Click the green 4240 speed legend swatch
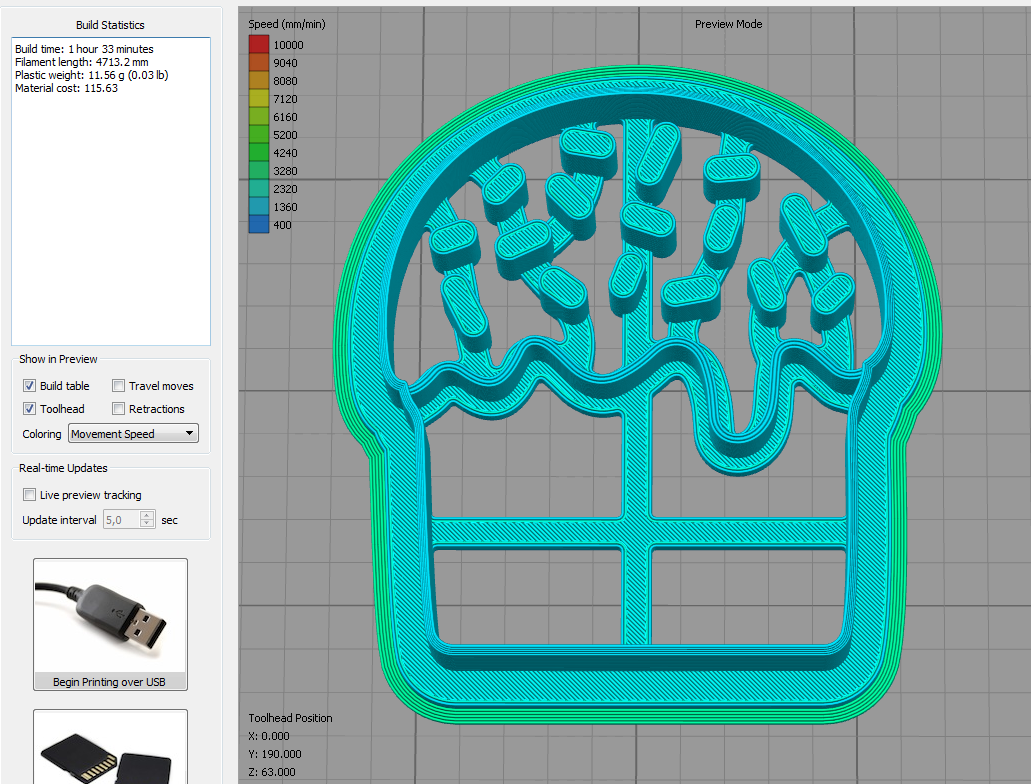1031x784 pixels. pos(259,153)
